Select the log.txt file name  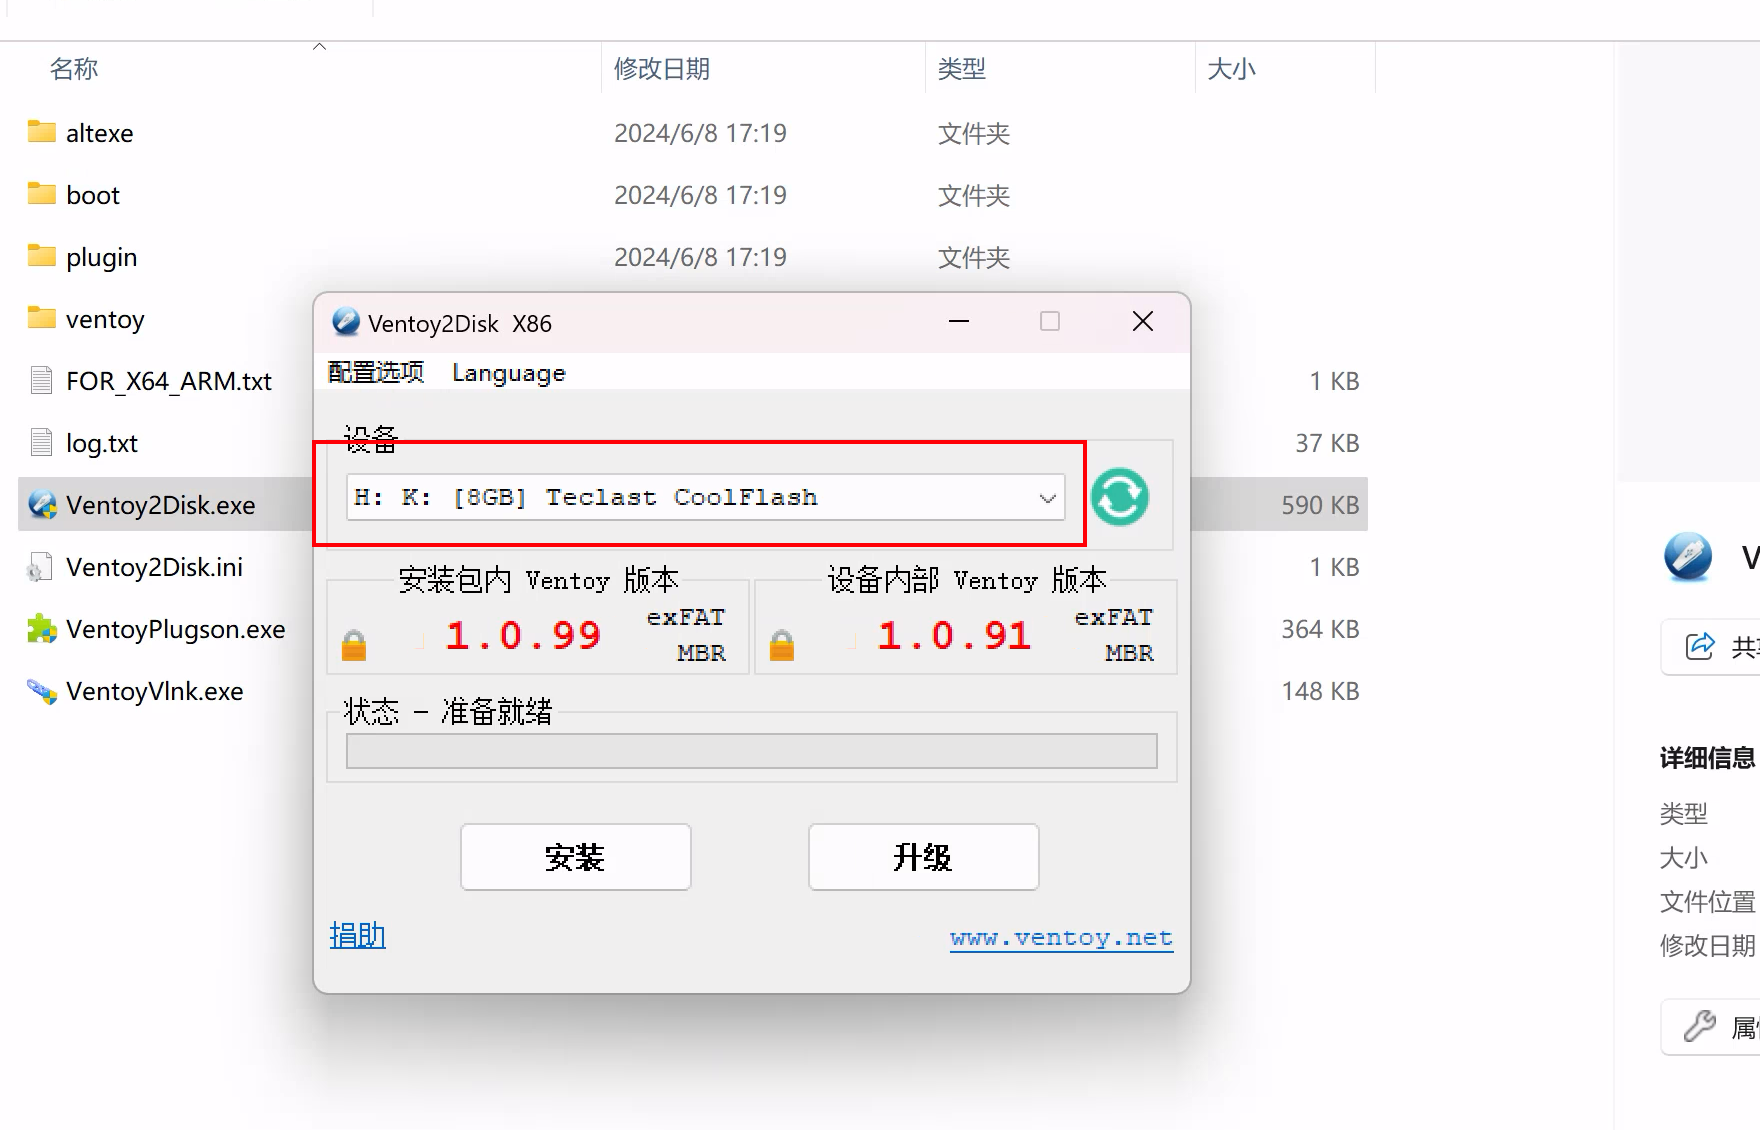pyautogui.click(x=102, y=443)
